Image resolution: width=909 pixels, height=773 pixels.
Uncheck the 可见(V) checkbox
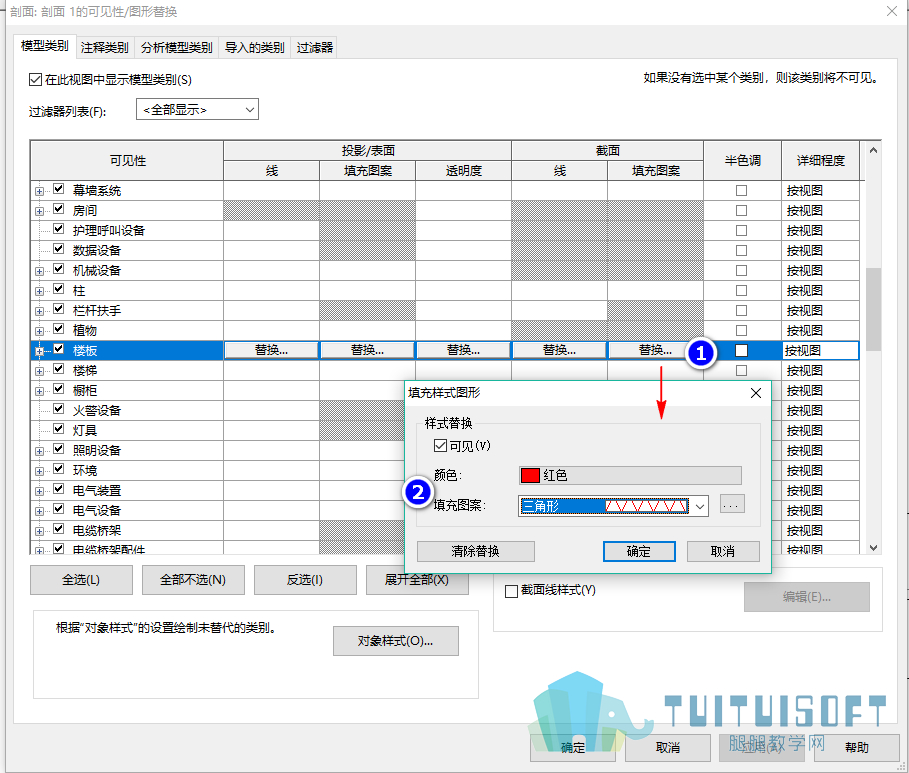click(440, 445)
